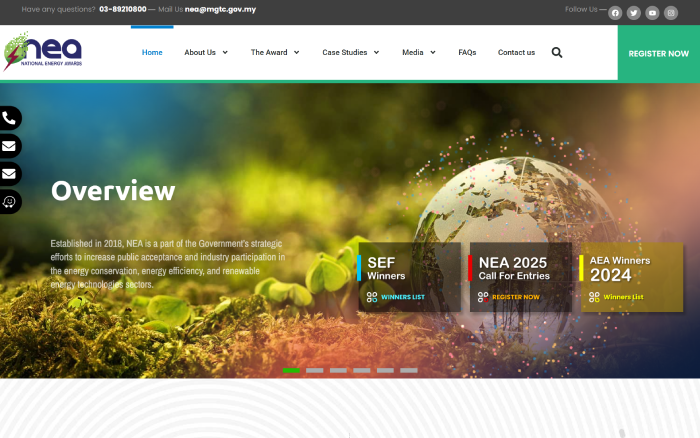This screenshot has width=700, height=438.
Task: Select the fourth slide indicator
Action: [362, 371]
